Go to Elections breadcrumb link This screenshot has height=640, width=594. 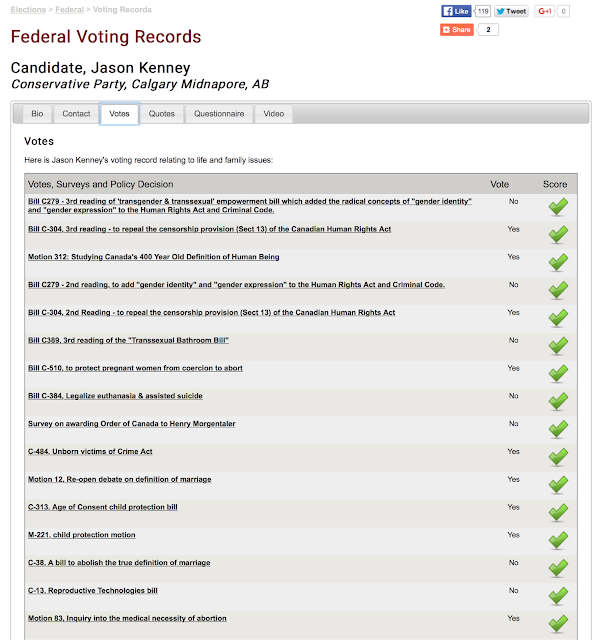(x=28, y=9)
